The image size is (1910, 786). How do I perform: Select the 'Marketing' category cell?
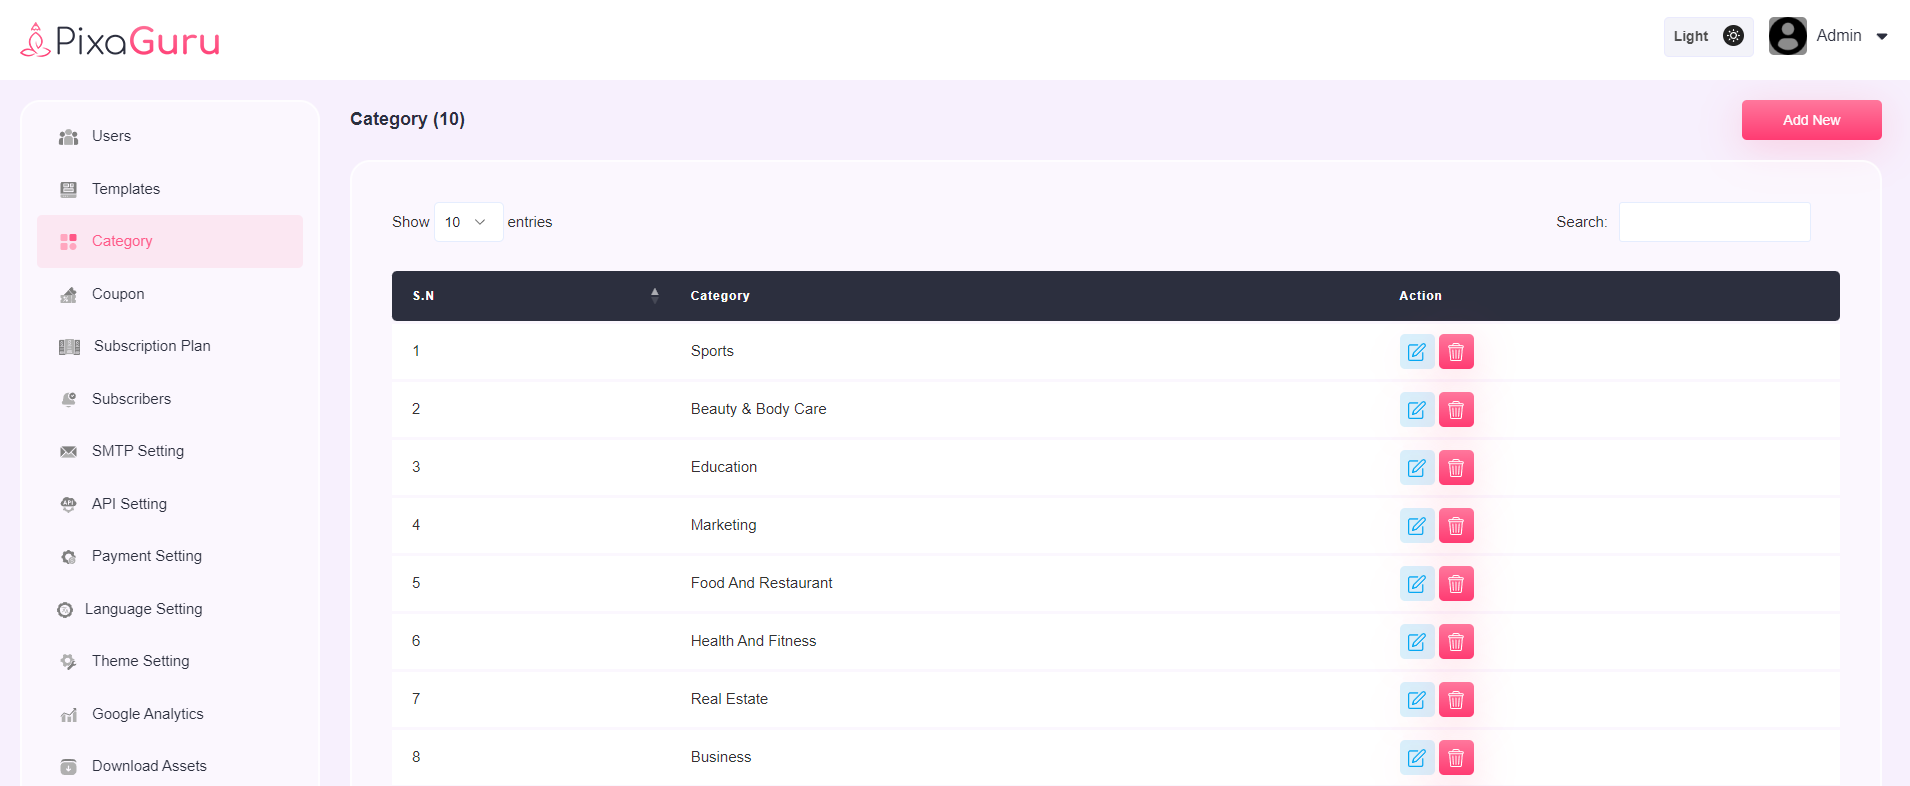[x=723, y=525]
